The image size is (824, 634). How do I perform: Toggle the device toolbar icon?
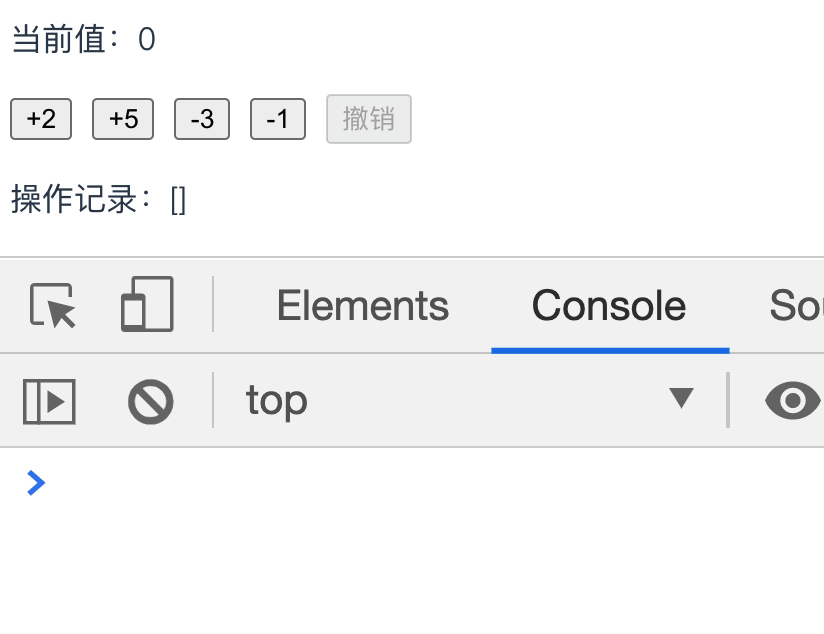(x=147, y=304)
